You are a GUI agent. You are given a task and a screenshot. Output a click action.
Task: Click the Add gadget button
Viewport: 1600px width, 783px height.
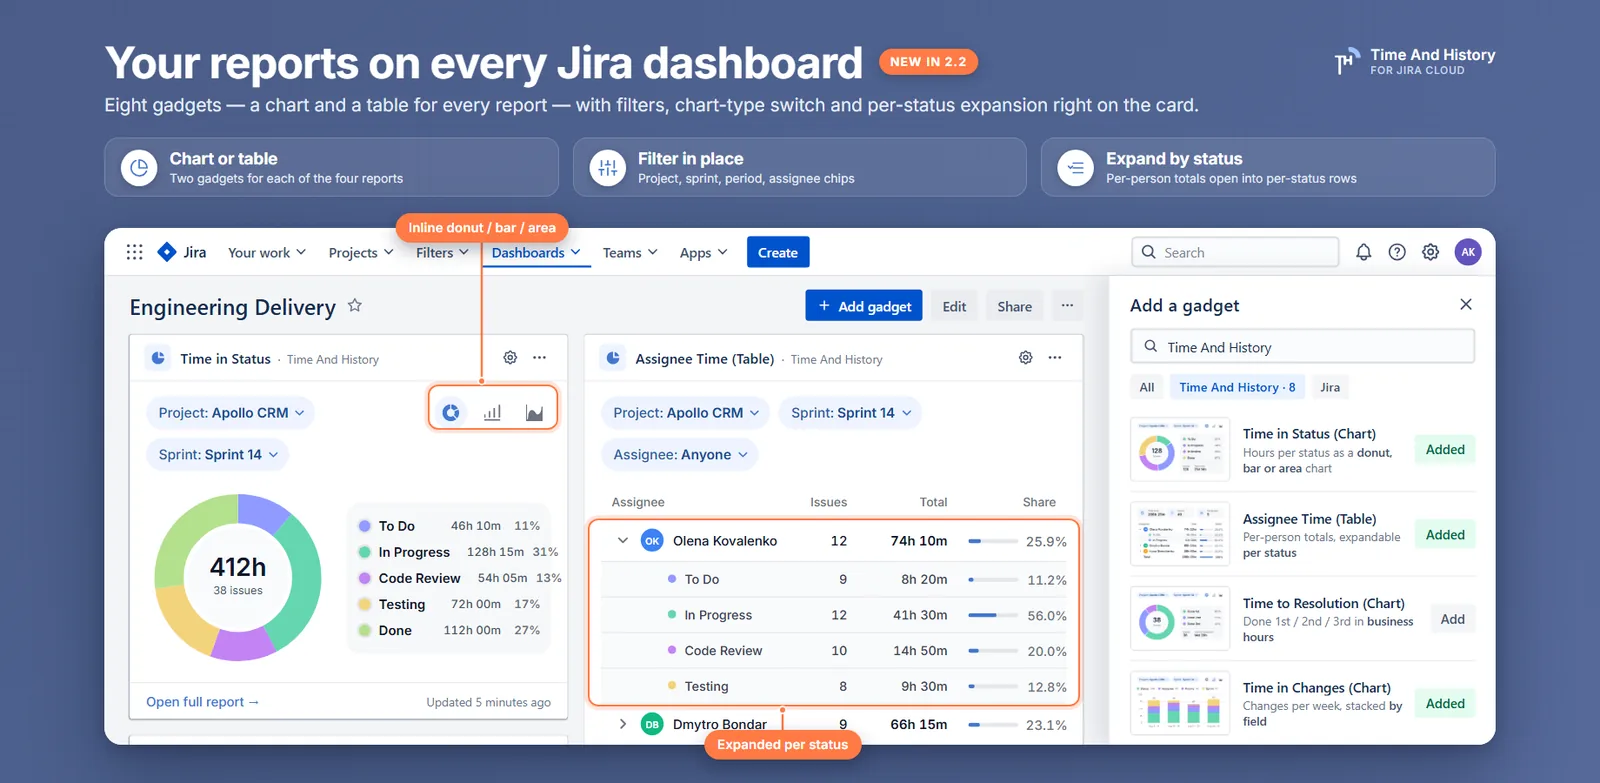[864, 306]
